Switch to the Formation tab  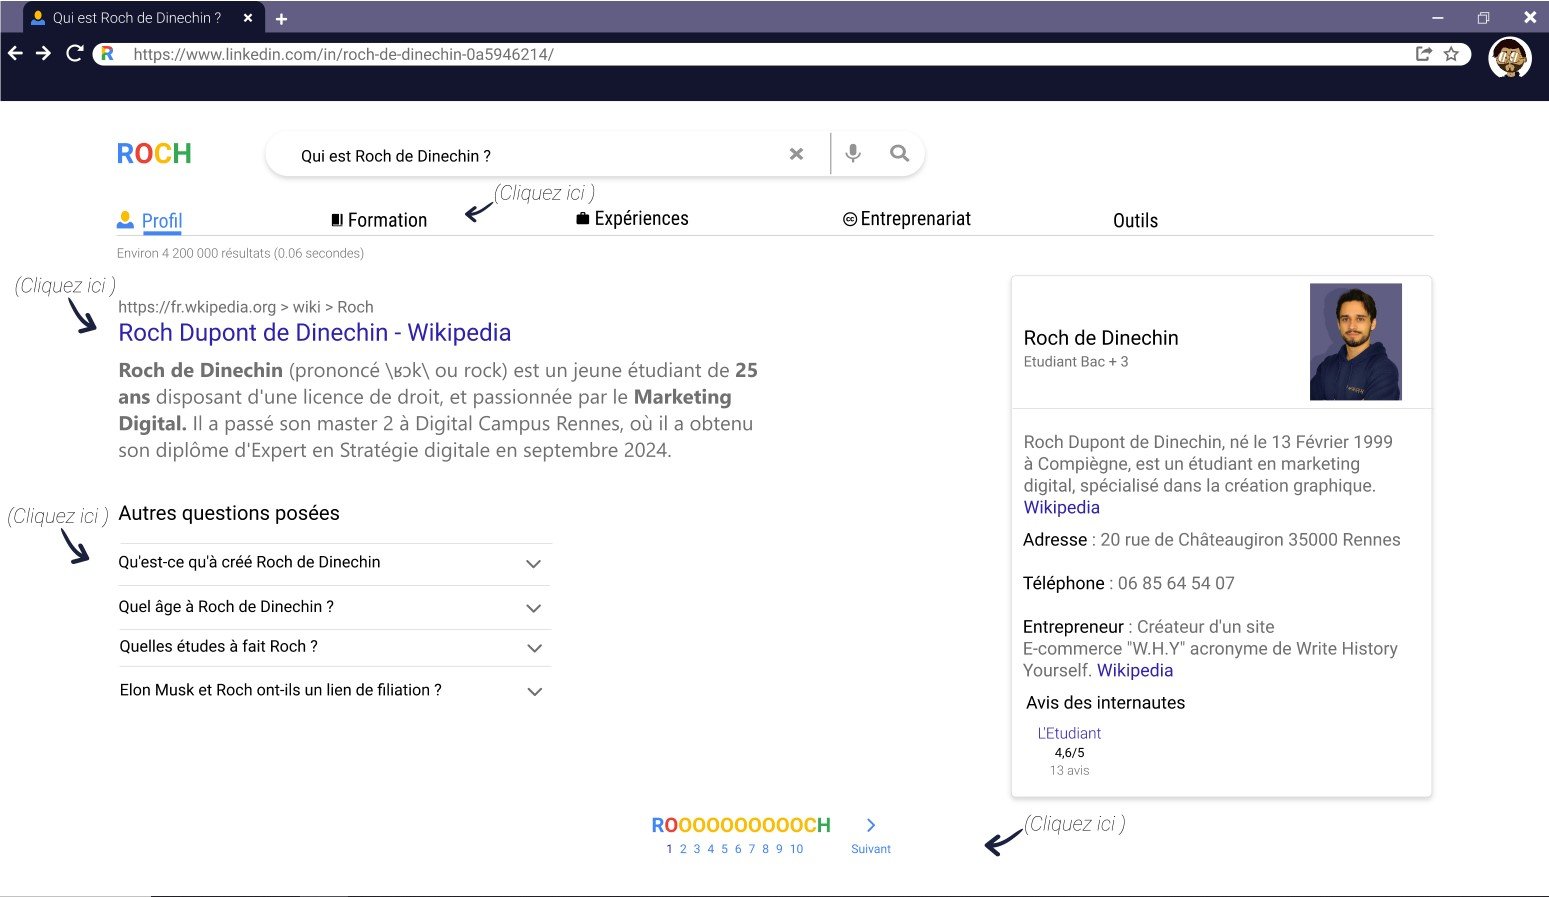pyautogui.click(x=379, y=220)
